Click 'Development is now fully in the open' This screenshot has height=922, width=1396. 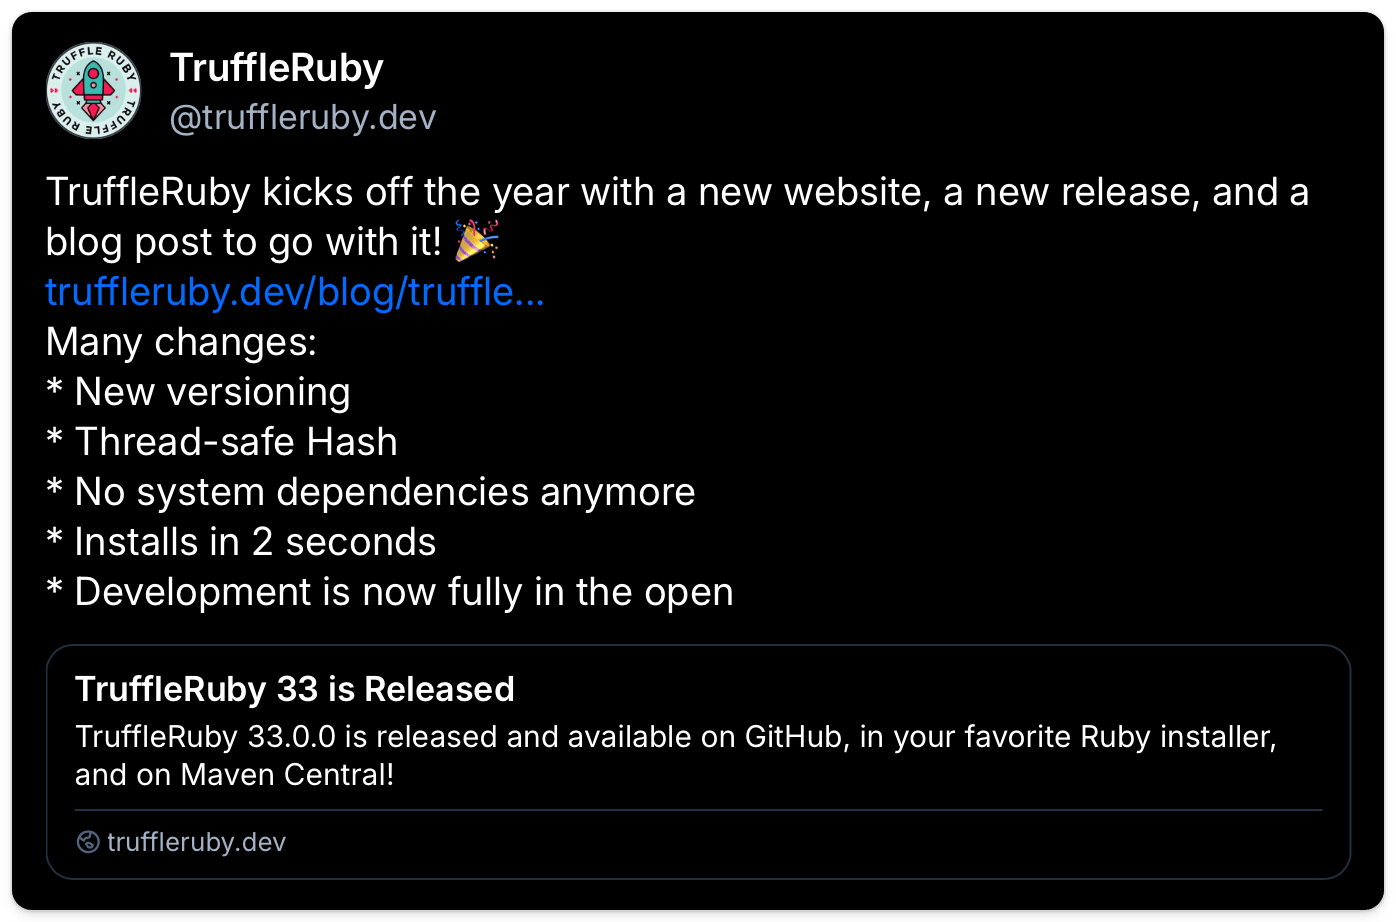click(403, 592)
